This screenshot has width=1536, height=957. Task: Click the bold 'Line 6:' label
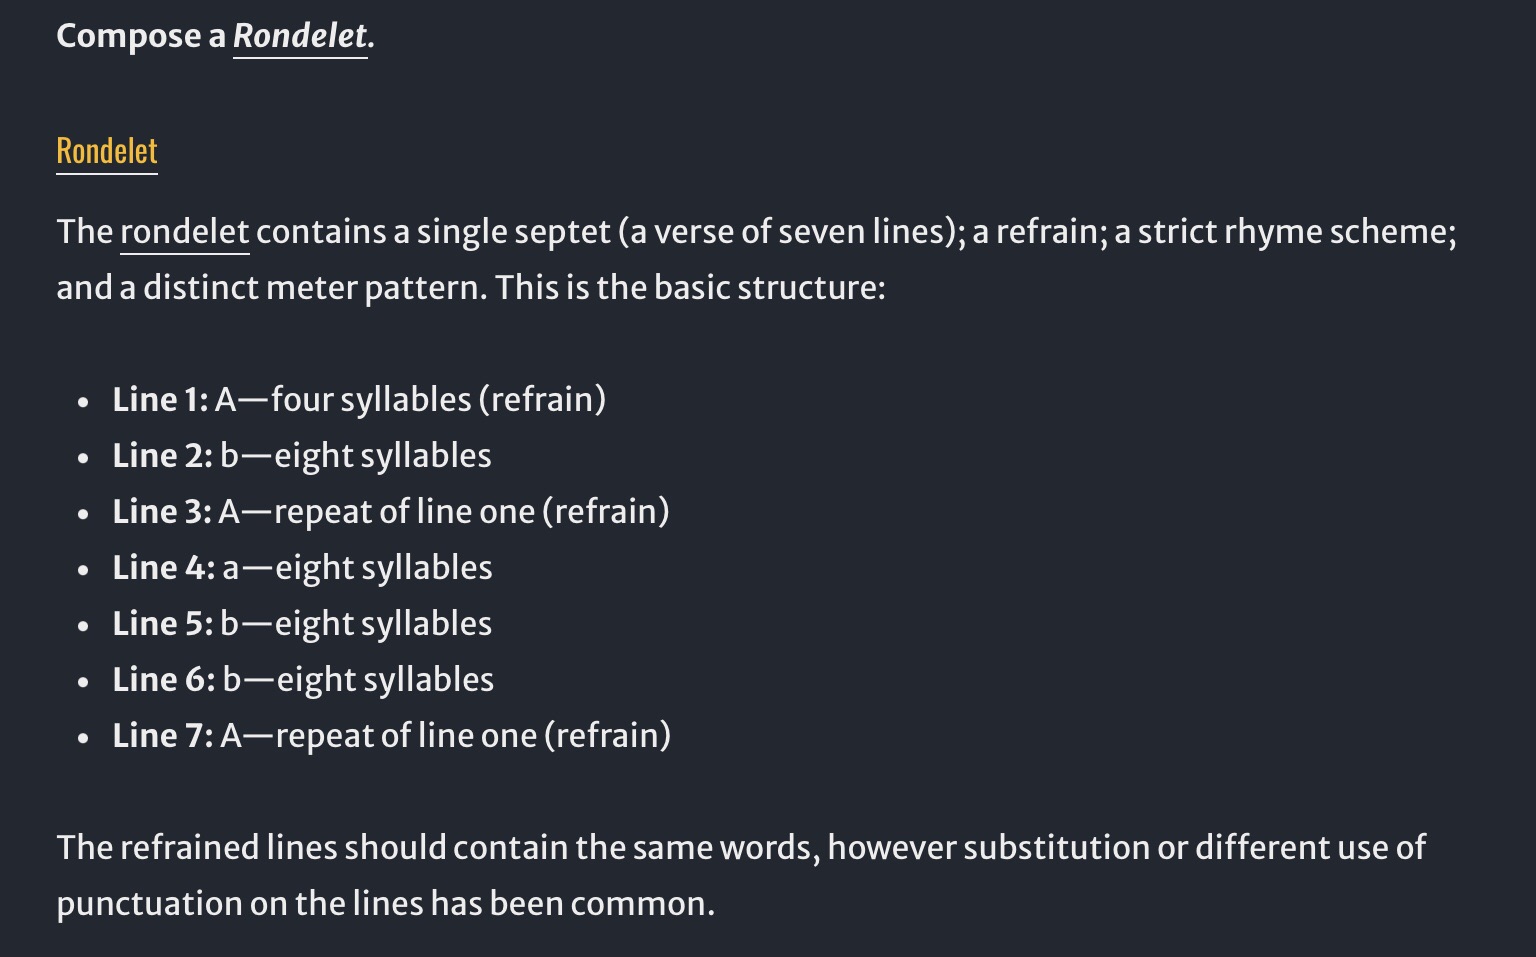coord(163,680)
